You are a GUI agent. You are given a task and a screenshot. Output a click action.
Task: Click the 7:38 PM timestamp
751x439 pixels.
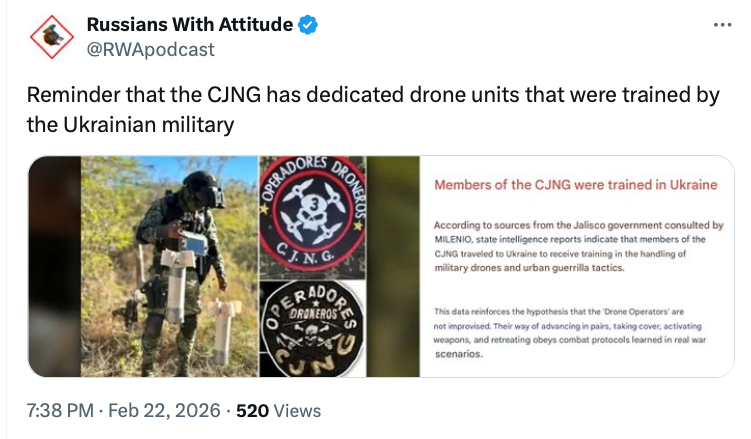pos(61,411)
